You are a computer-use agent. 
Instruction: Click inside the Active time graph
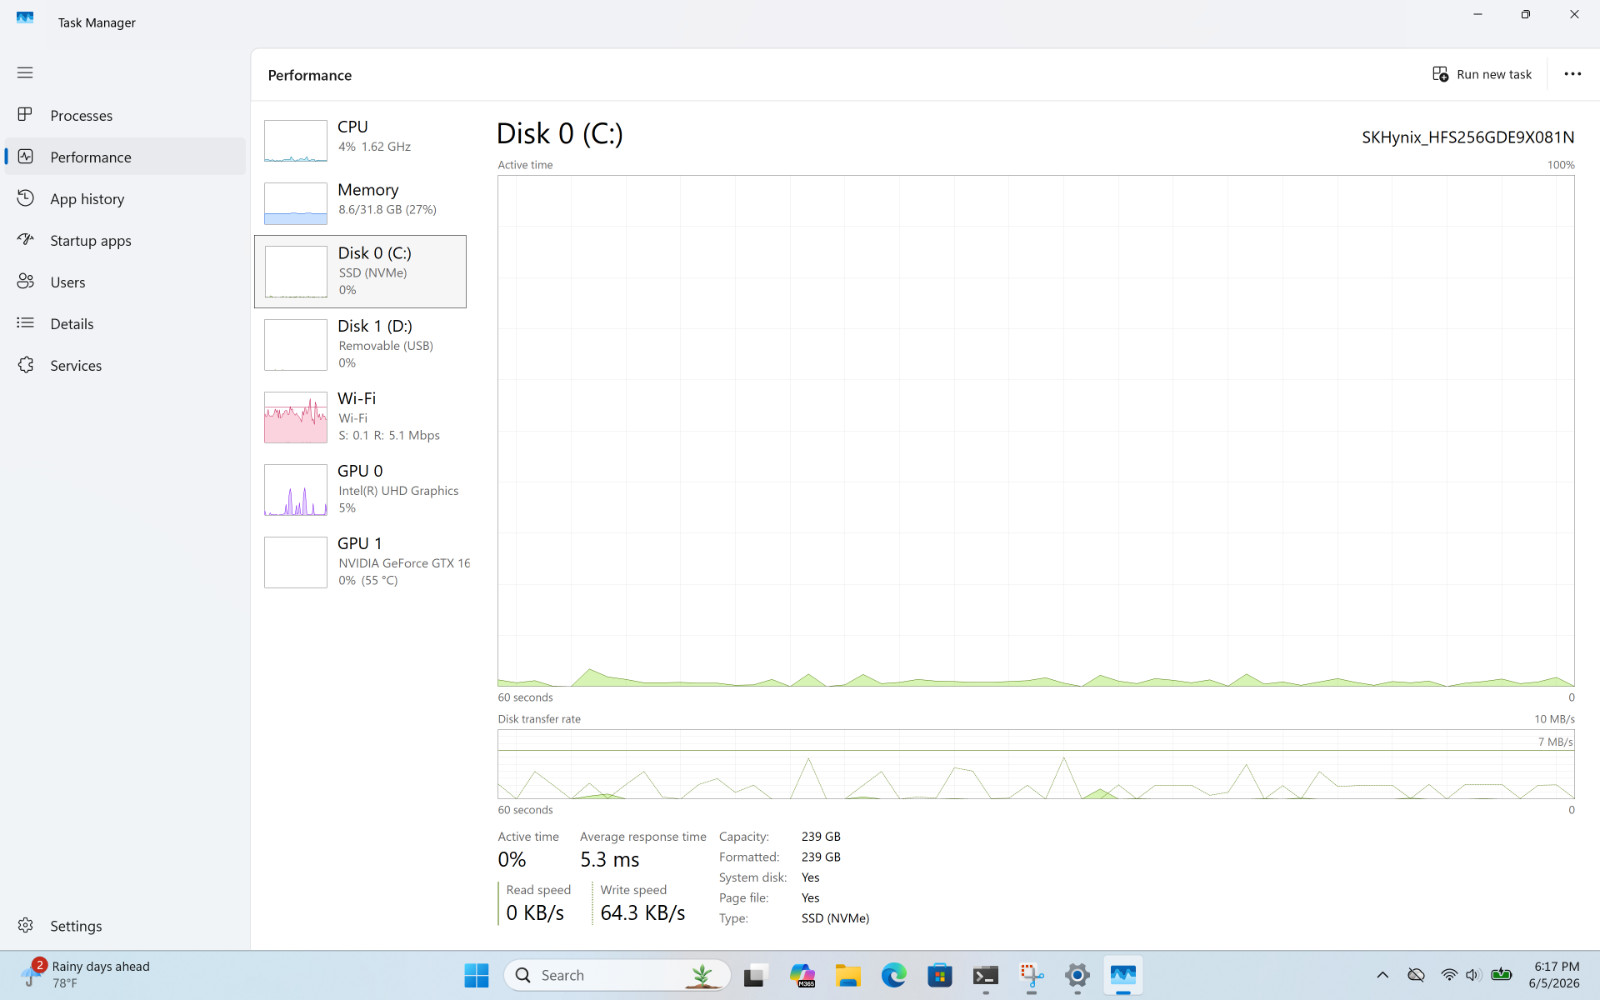coord(1036,431)
